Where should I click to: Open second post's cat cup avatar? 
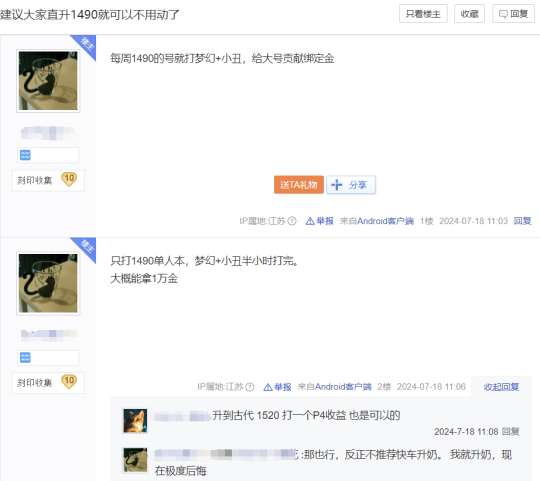pyautogui.click(x=48, y=283)
